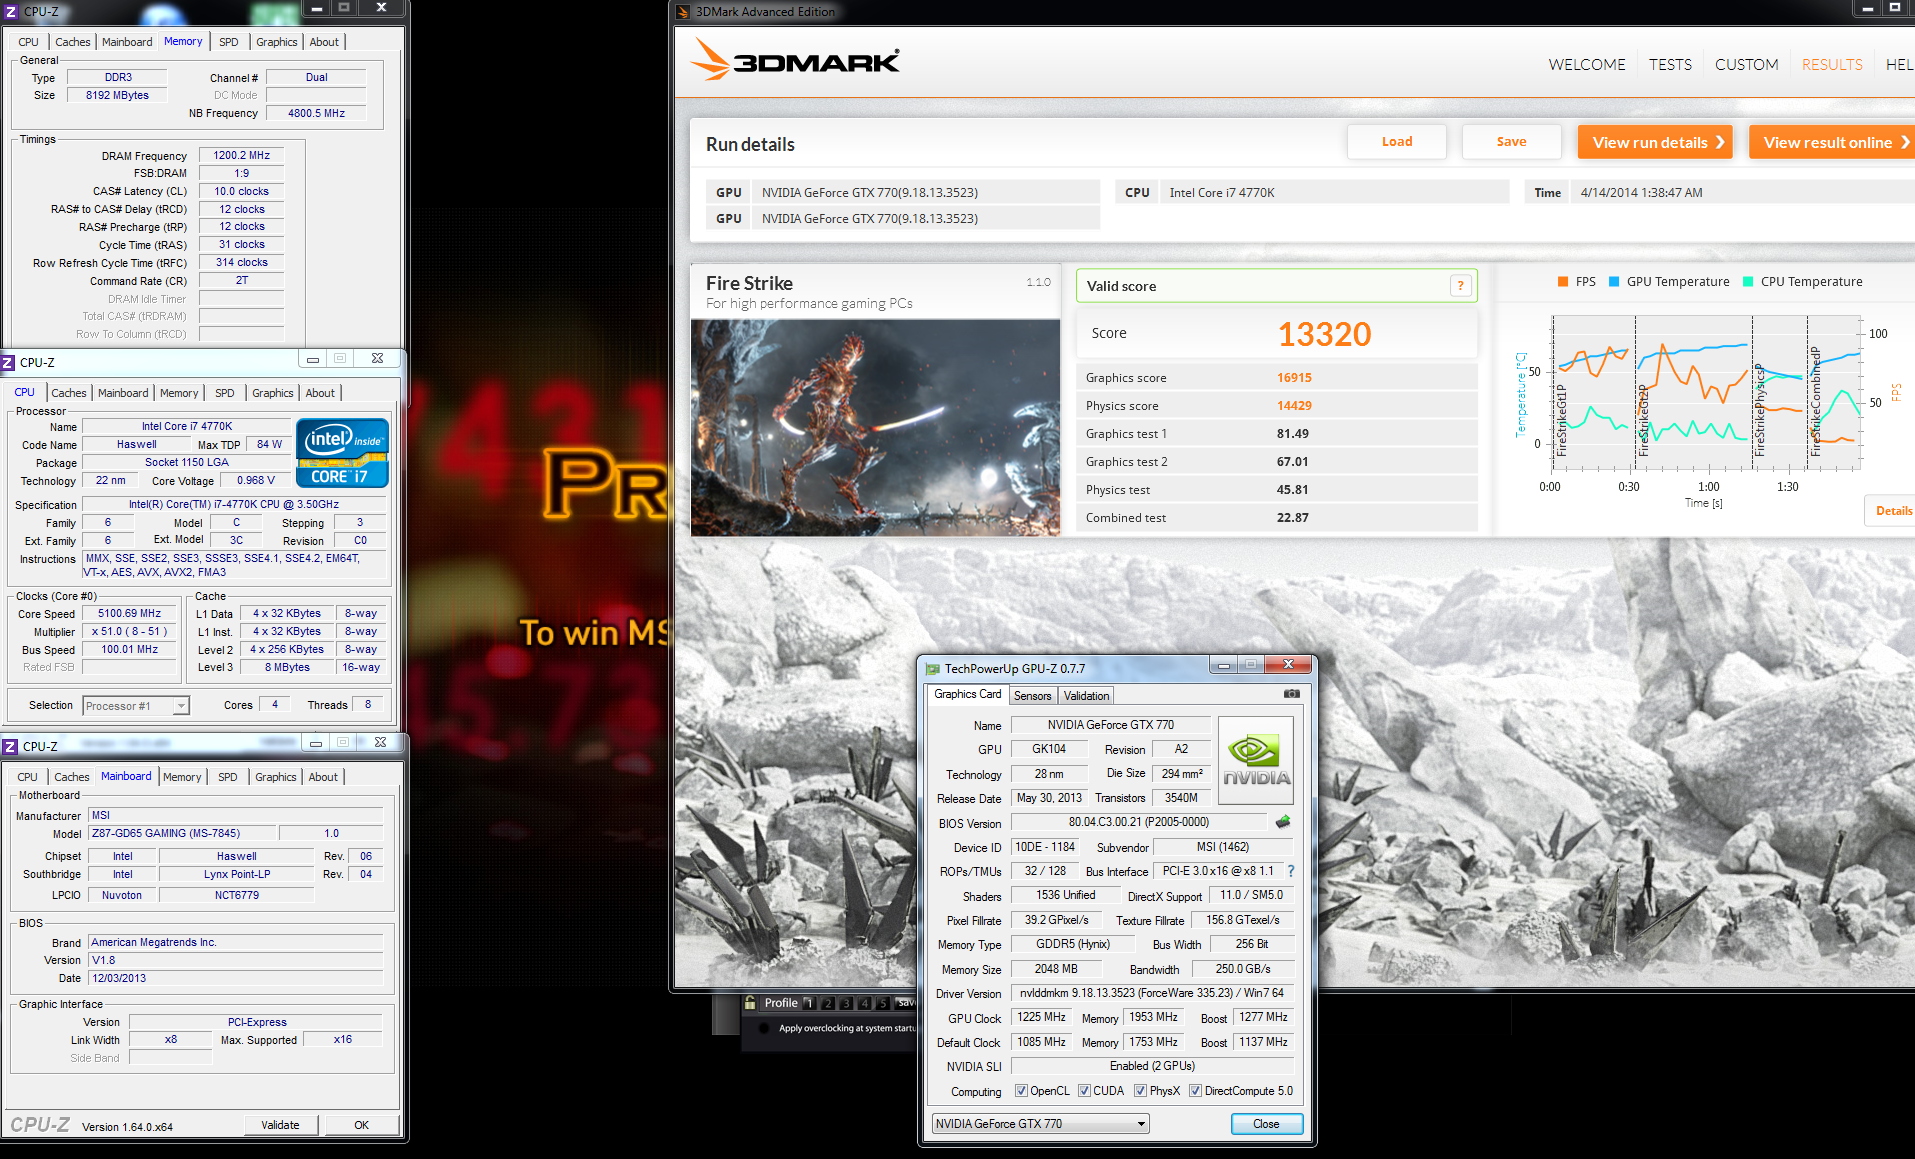
Task: Select overclocking profile slot 5
Action: coord(882,1003)
